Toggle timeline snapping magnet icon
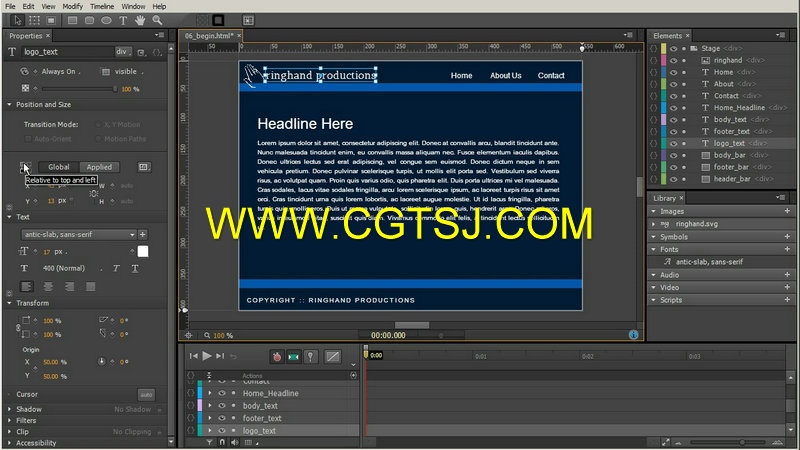The height and width of the screenshot is (450, 800). point(222,442)
